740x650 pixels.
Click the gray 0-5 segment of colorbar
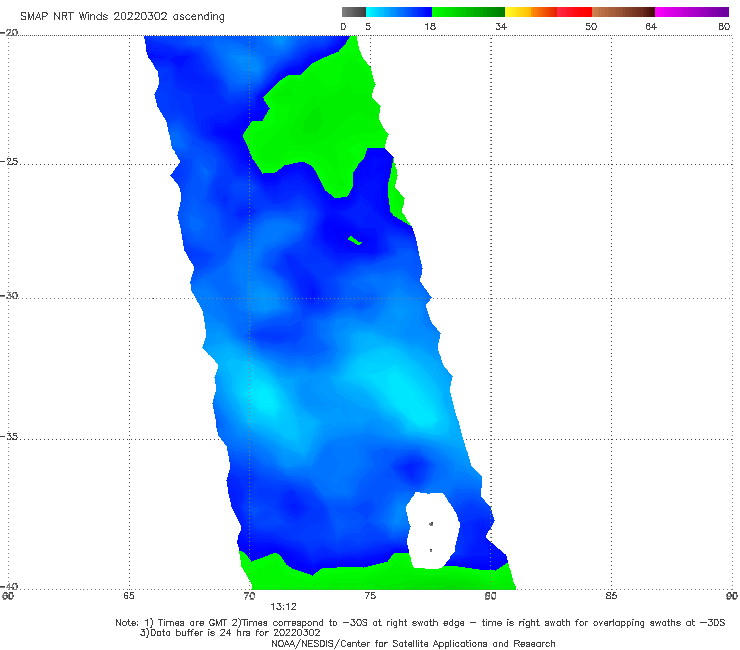click(x=354, y=12)
